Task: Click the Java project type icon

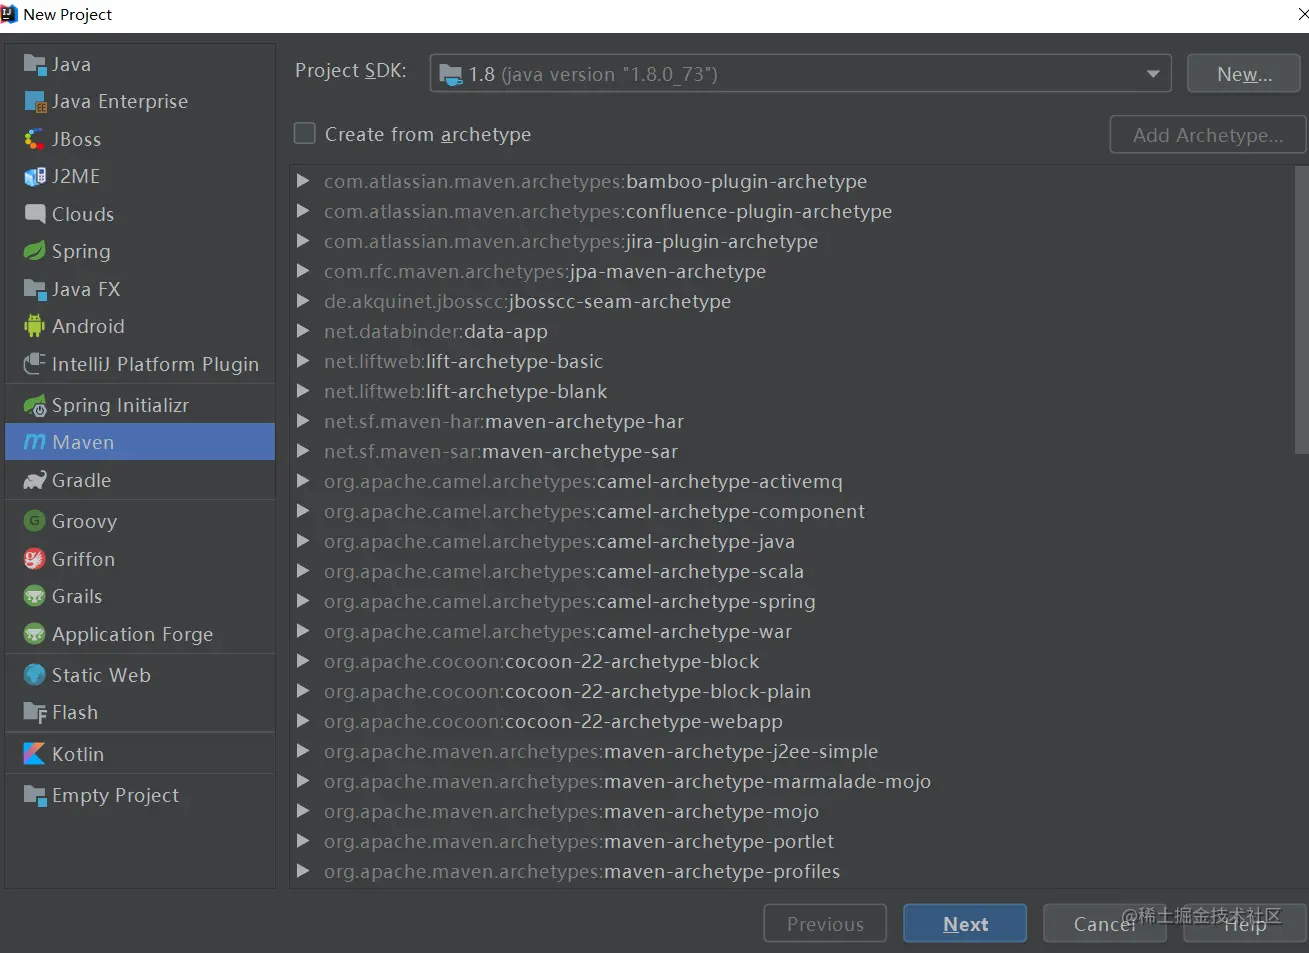Action: click(x=35, y=65)
